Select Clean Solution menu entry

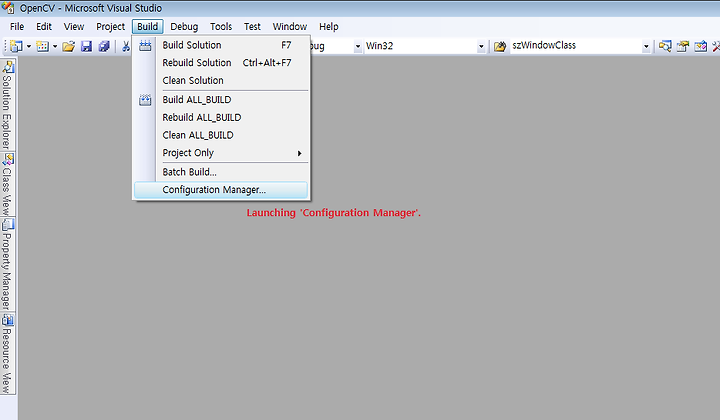coord(221,80)
